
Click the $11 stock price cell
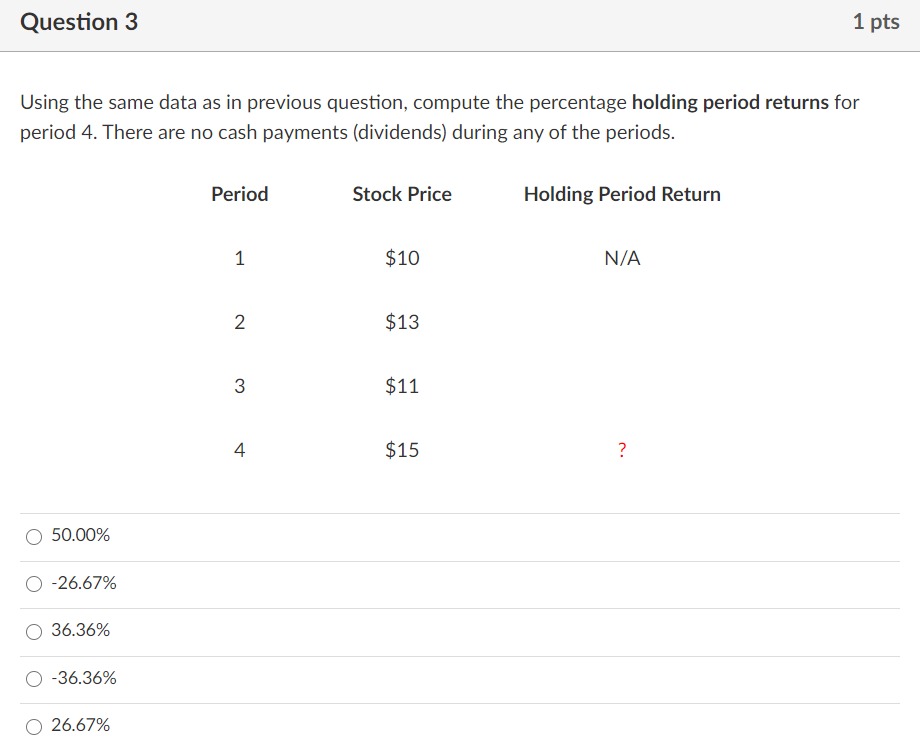(402, 386)
